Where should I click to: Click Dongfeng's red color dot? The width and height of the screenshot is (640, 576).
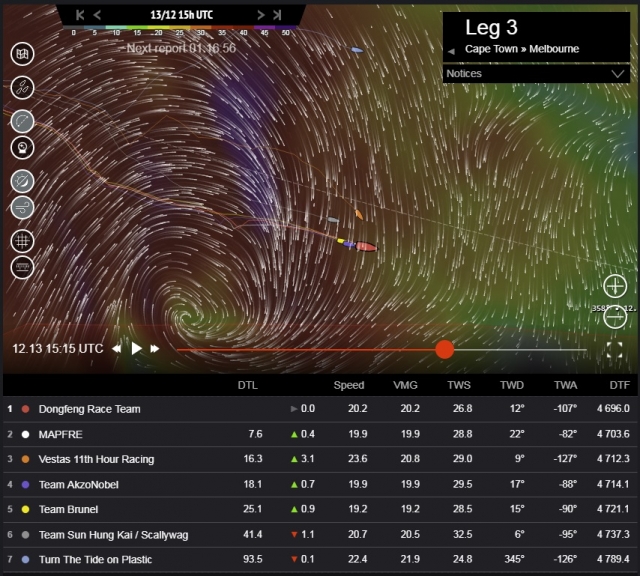coord(25,409)
